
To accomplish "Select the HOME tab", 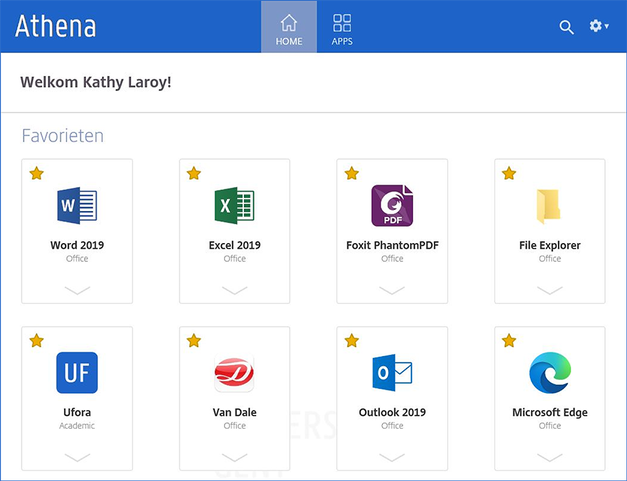I will pyautogui.click(x=289, y=28).
